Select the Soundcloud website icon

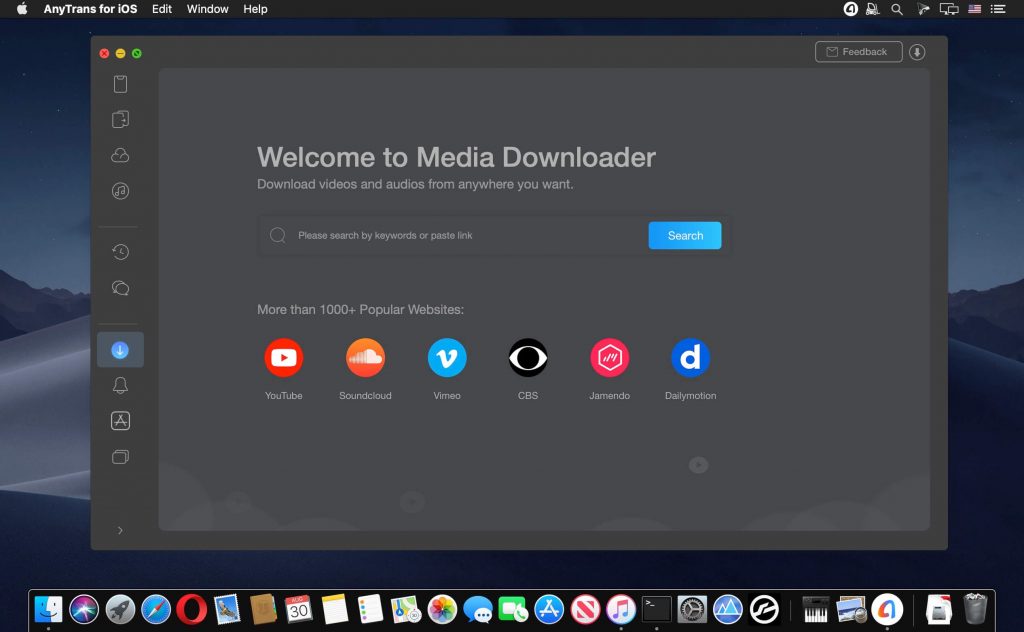[x=365, y=357]
